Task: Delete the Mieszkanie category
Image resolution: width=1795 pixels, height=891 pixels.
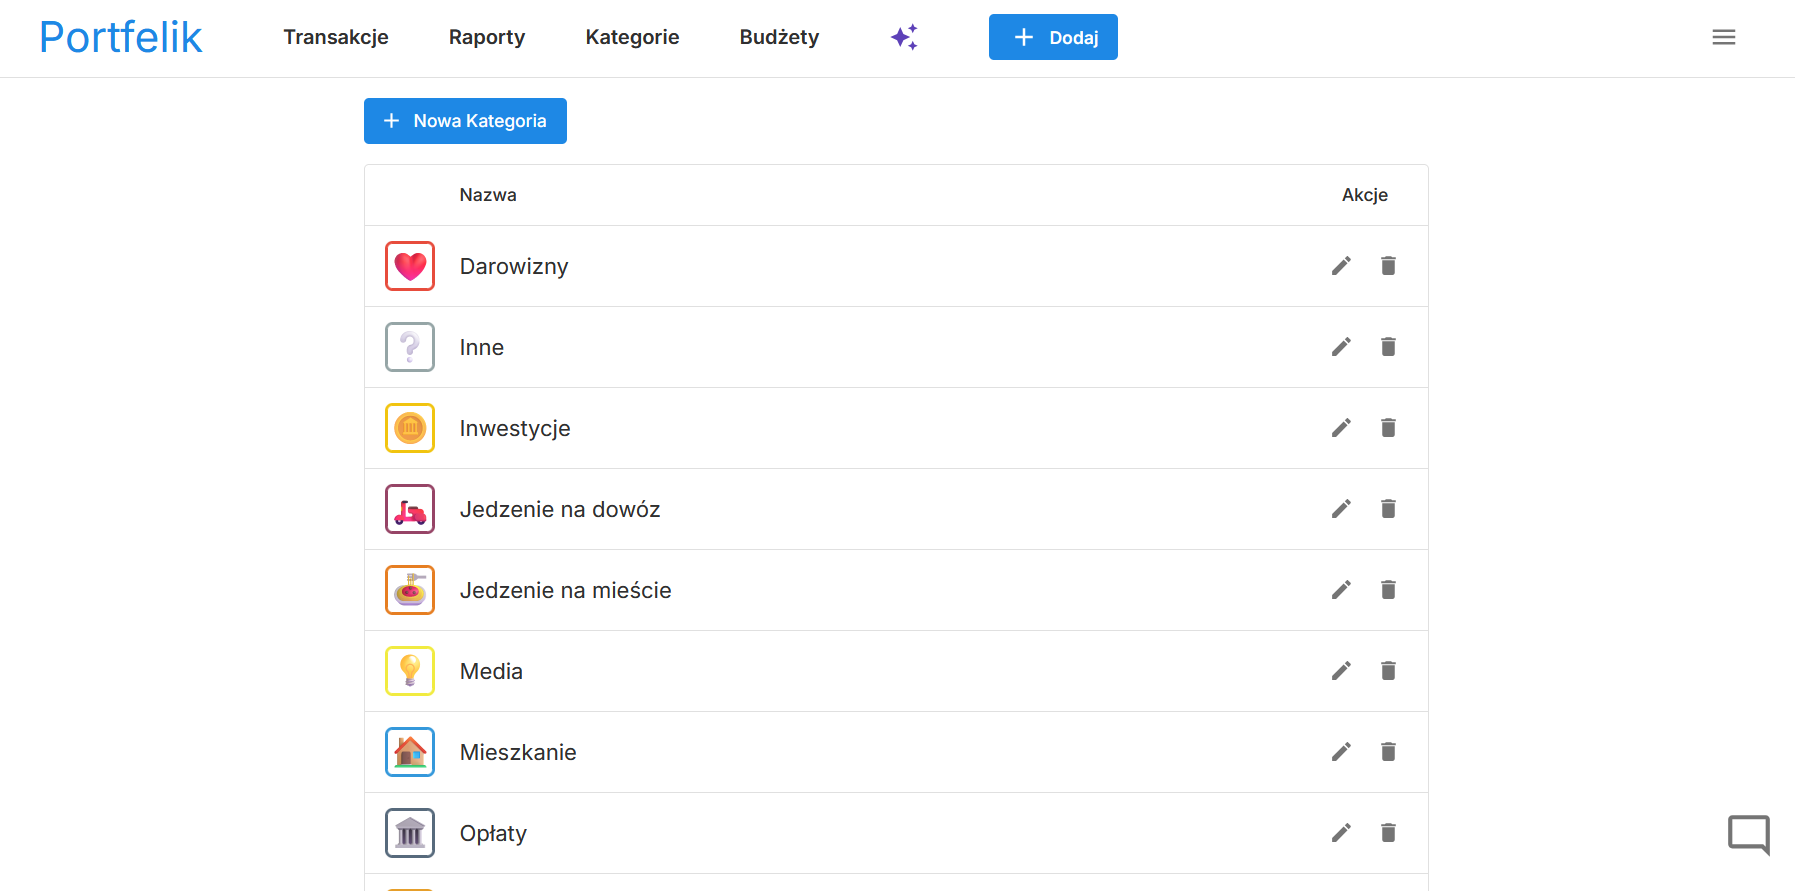Action: pyautogui.click(x=1388, y=752)
